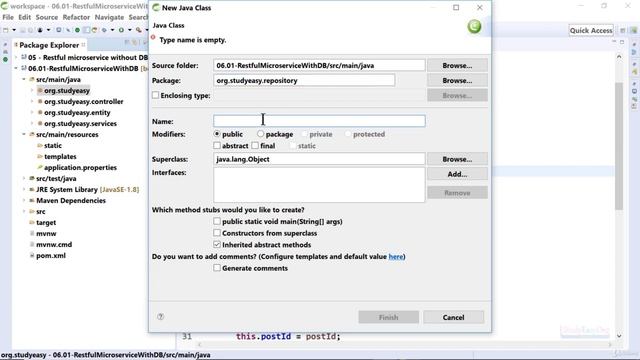The image size is (640, 360).
Task: Focus the Name input field
Action: click(x=319, y=121)
